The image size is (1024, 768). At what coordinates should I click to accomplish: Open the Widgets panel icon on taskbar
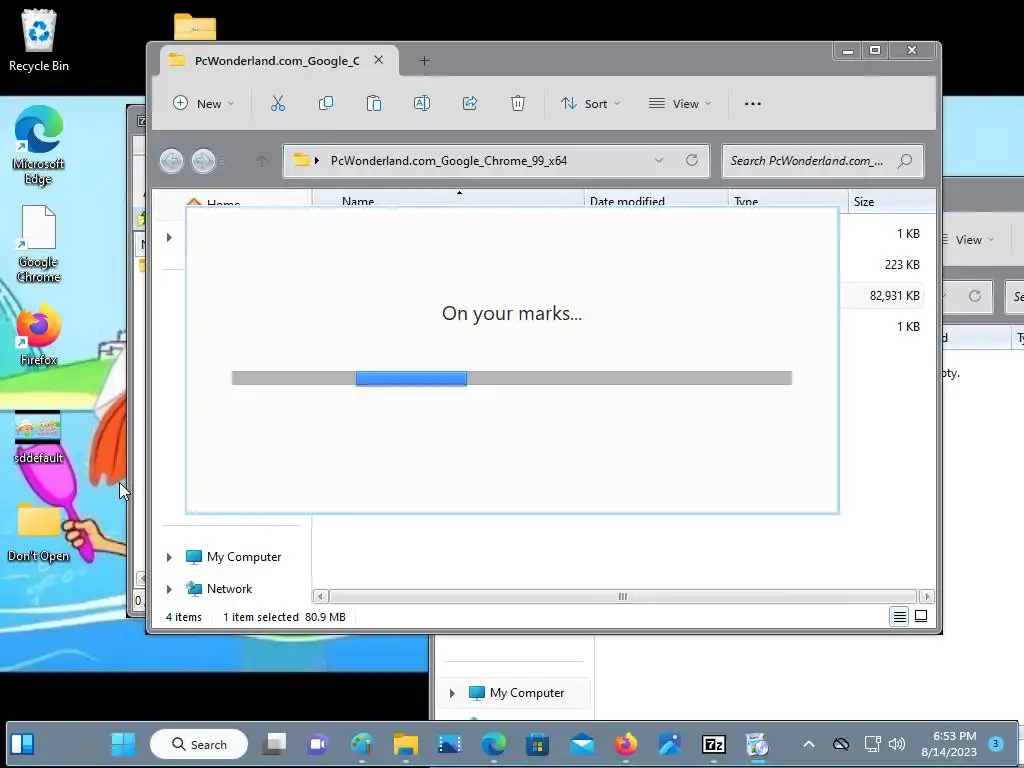click(22, 744)
